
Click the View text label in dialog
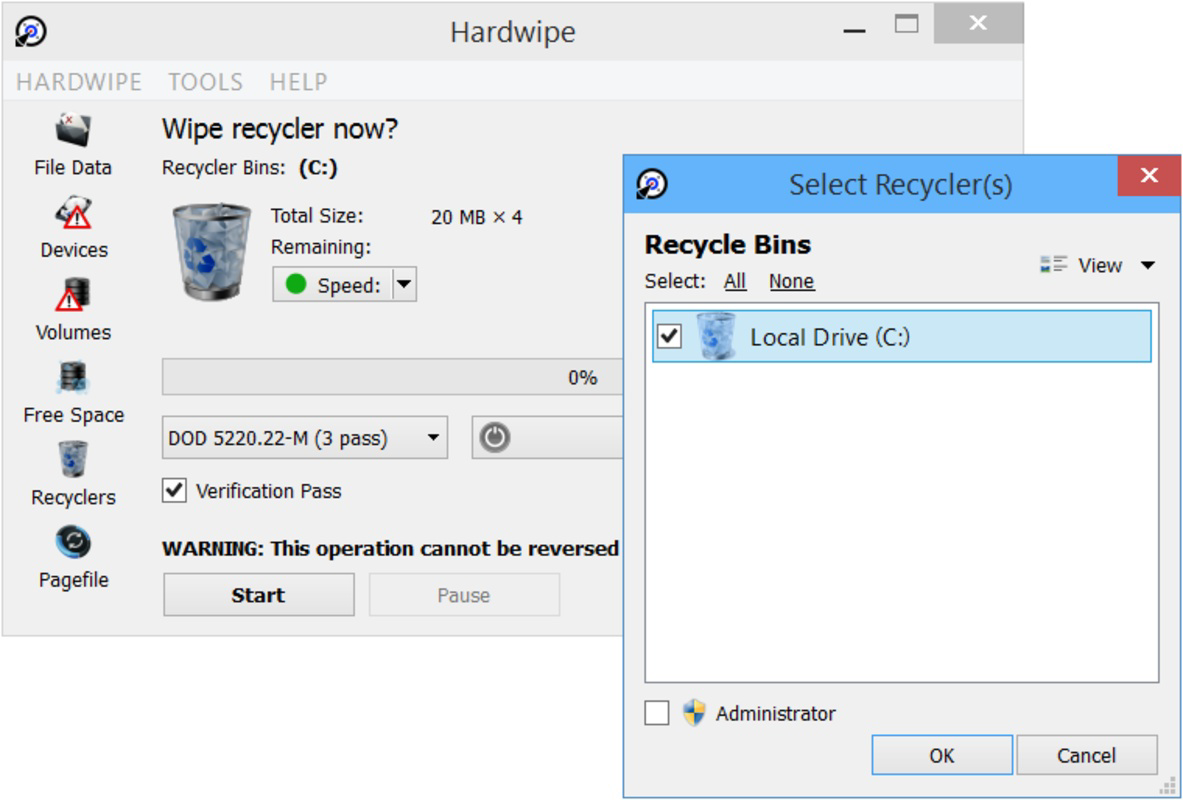pyautogui.click(x=1100, y=266)
